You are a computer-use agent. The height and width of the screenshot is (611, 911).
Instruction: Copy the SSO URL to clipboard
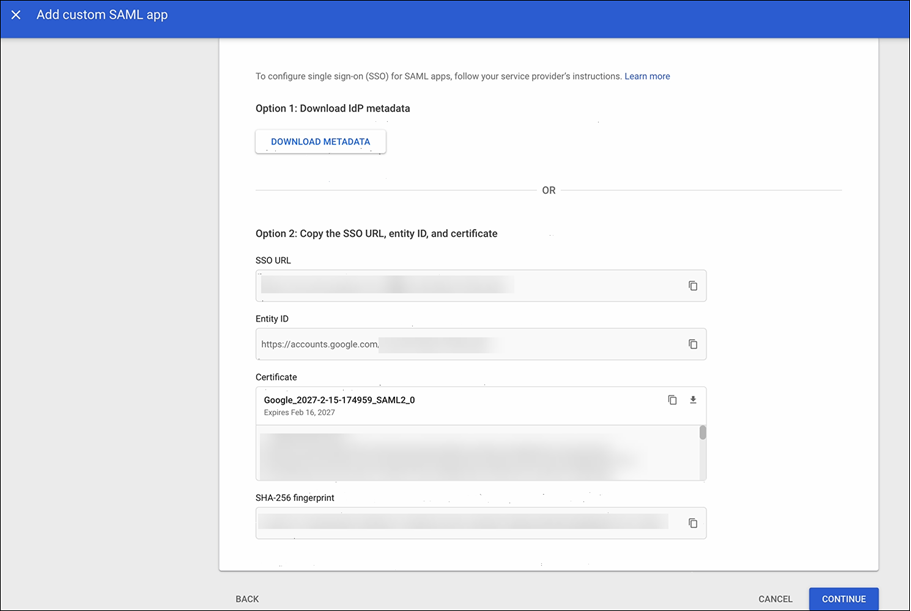click(x=693, y=285)
